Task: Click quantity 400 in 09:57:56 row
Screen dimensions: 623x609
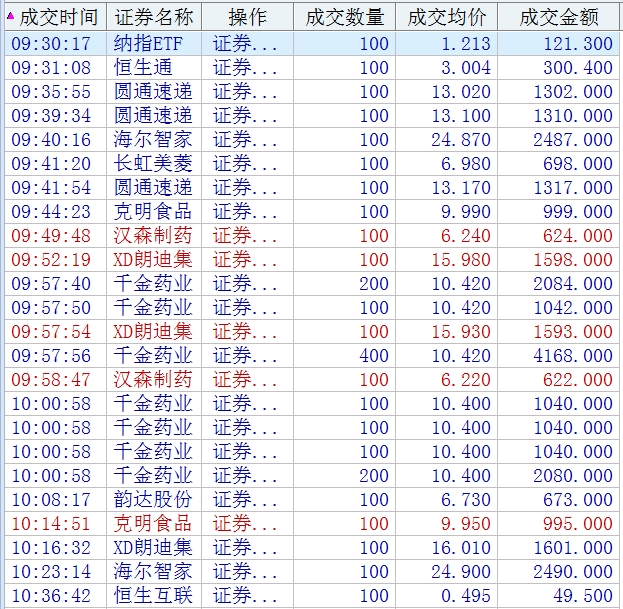Action: (x=374, y=356)
